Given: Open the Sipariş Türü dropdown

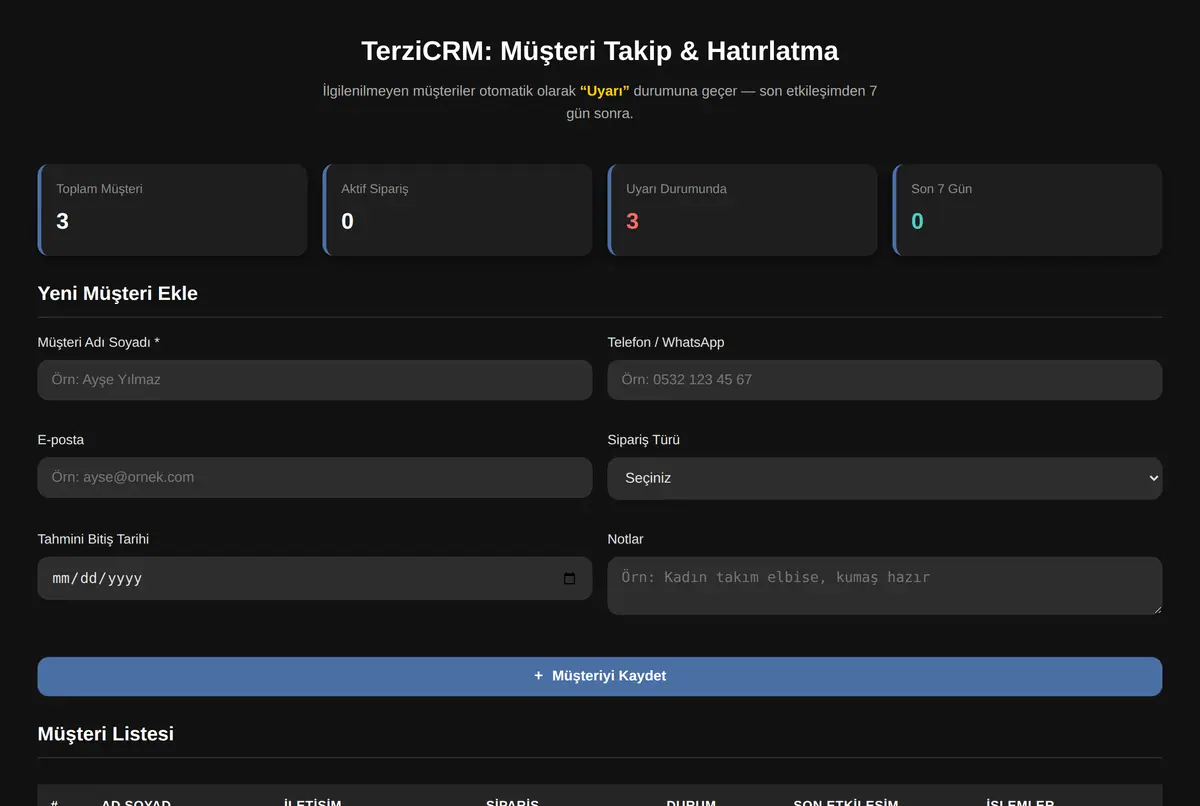Looking at the screenshot, I should tap(885, 478).
